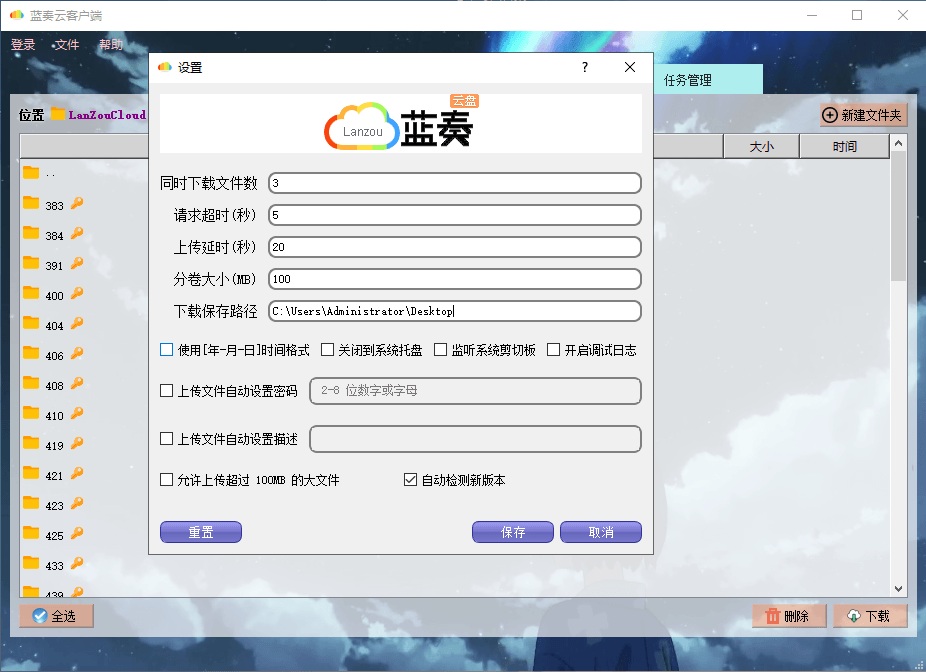Screen dimensions: 926x672
Task: Enable 监听系统剪切板 checkbox
Action: click(441, 350)
